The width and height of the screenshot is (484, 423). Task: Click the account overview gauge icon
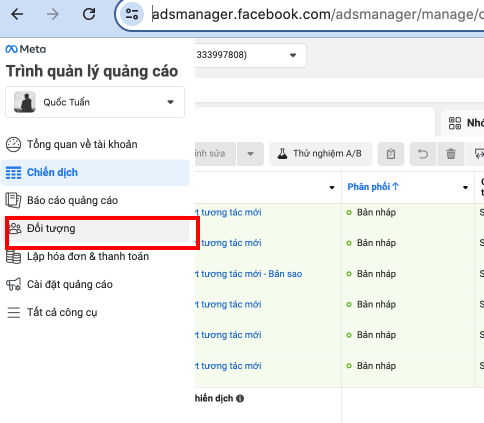(x=13, y=144)
